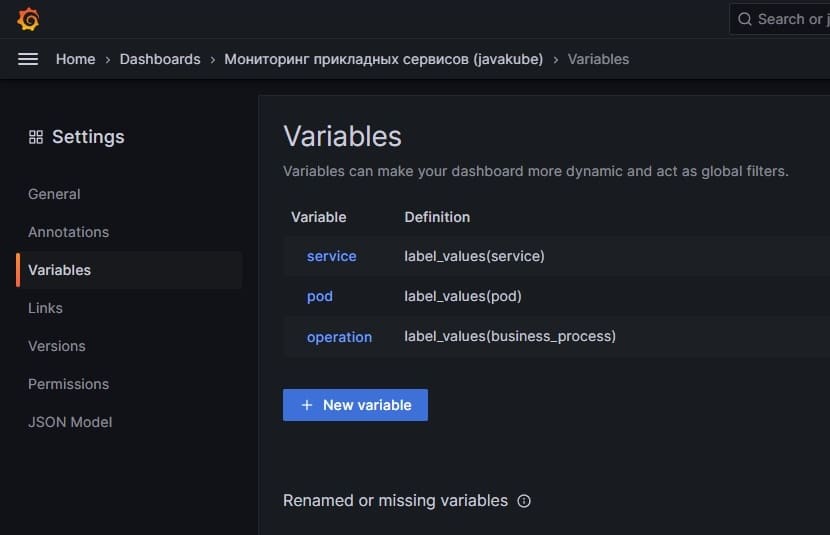The image size is (830, 535).
Task: Open the hamburger navigation menu
Action: 28,59
